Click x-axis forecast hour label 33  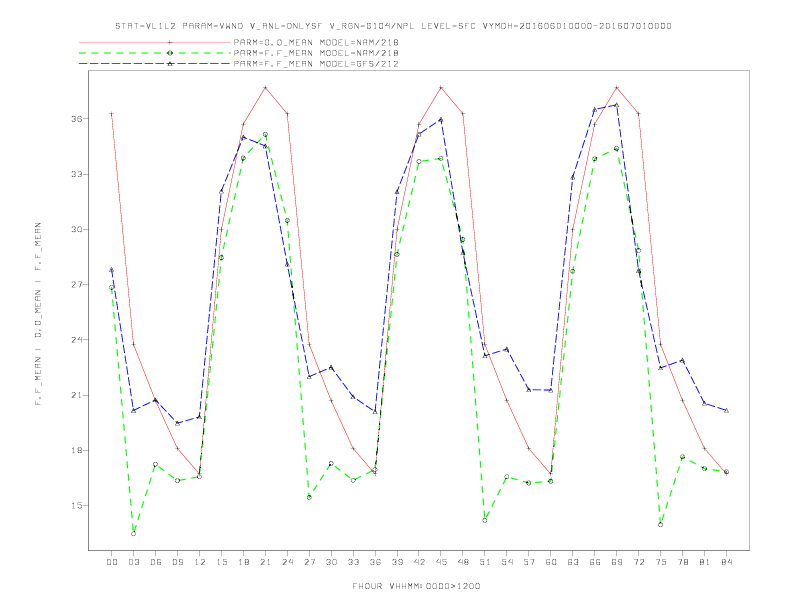click(353, 562)
